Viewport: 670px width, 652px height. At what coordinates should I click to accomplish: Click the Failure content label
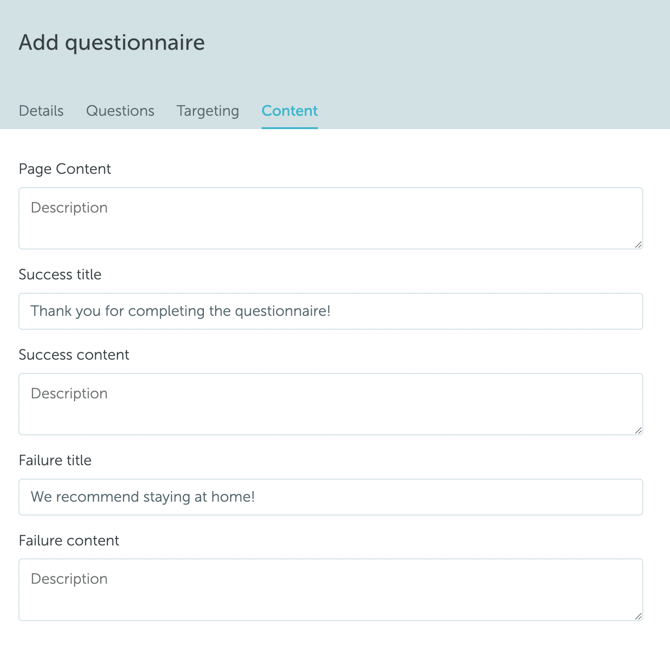(69, 541)
